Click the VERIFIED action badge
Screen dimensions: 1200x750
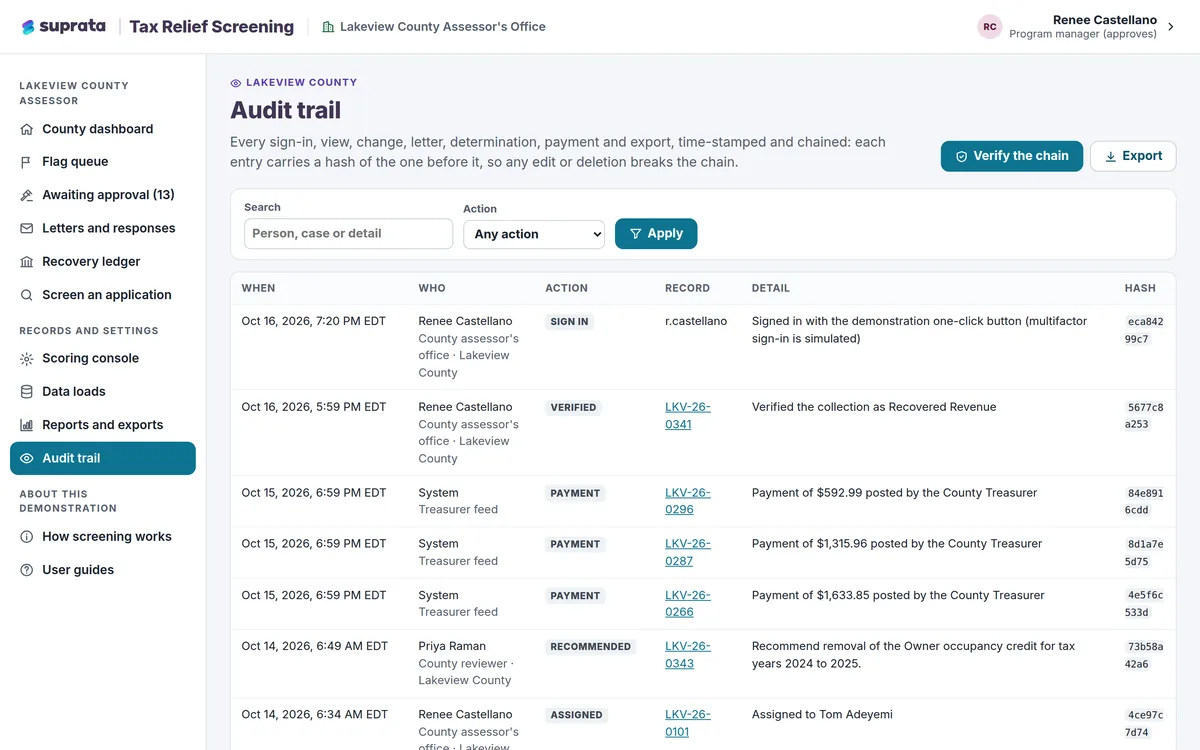[573, 408]
